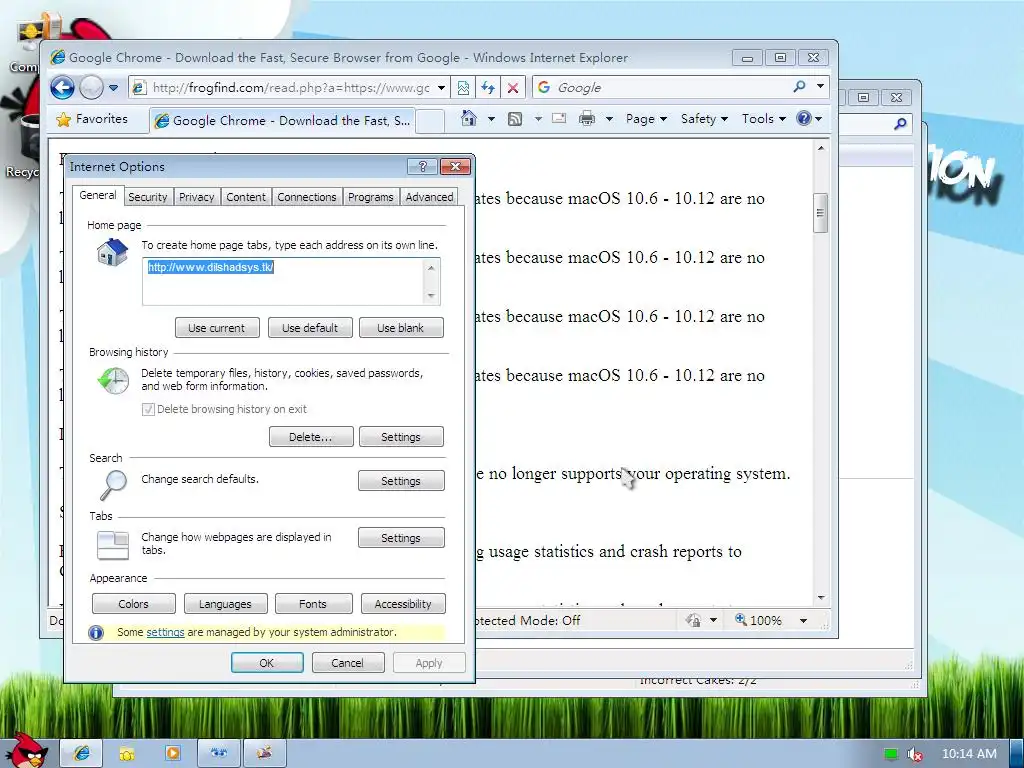Click the Colors button
Screen dimensions: 1024x768
pos(134,604)
